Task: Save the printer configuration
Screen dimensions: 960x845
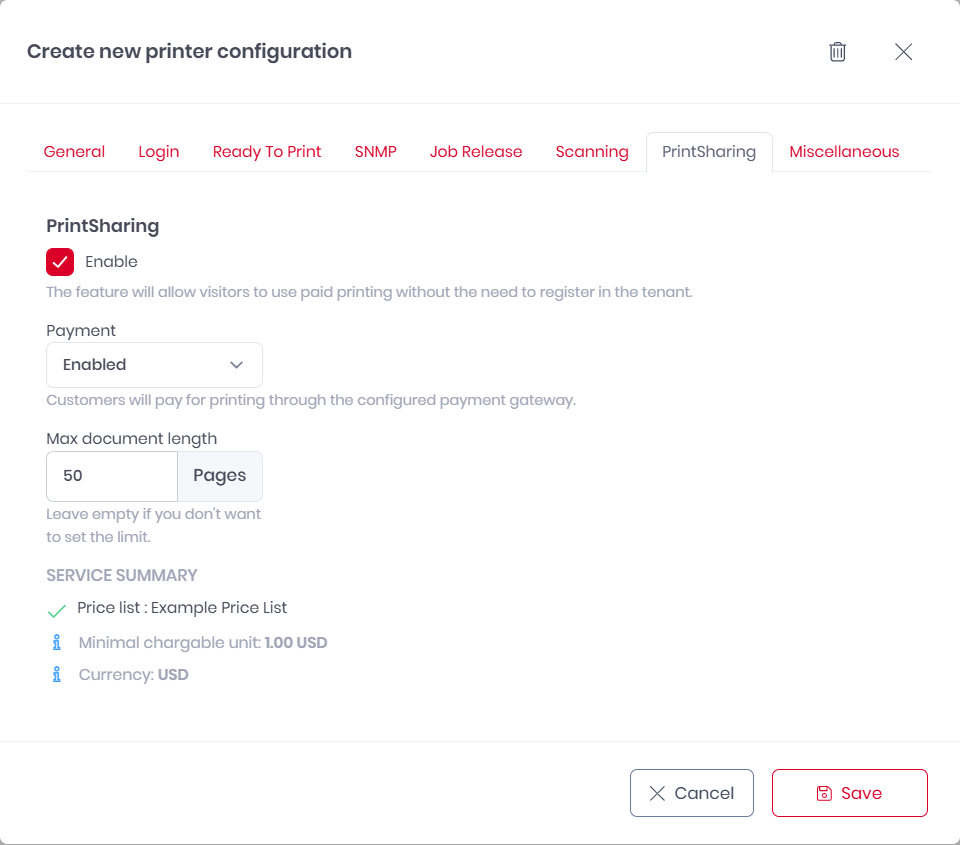Action: 850,793
